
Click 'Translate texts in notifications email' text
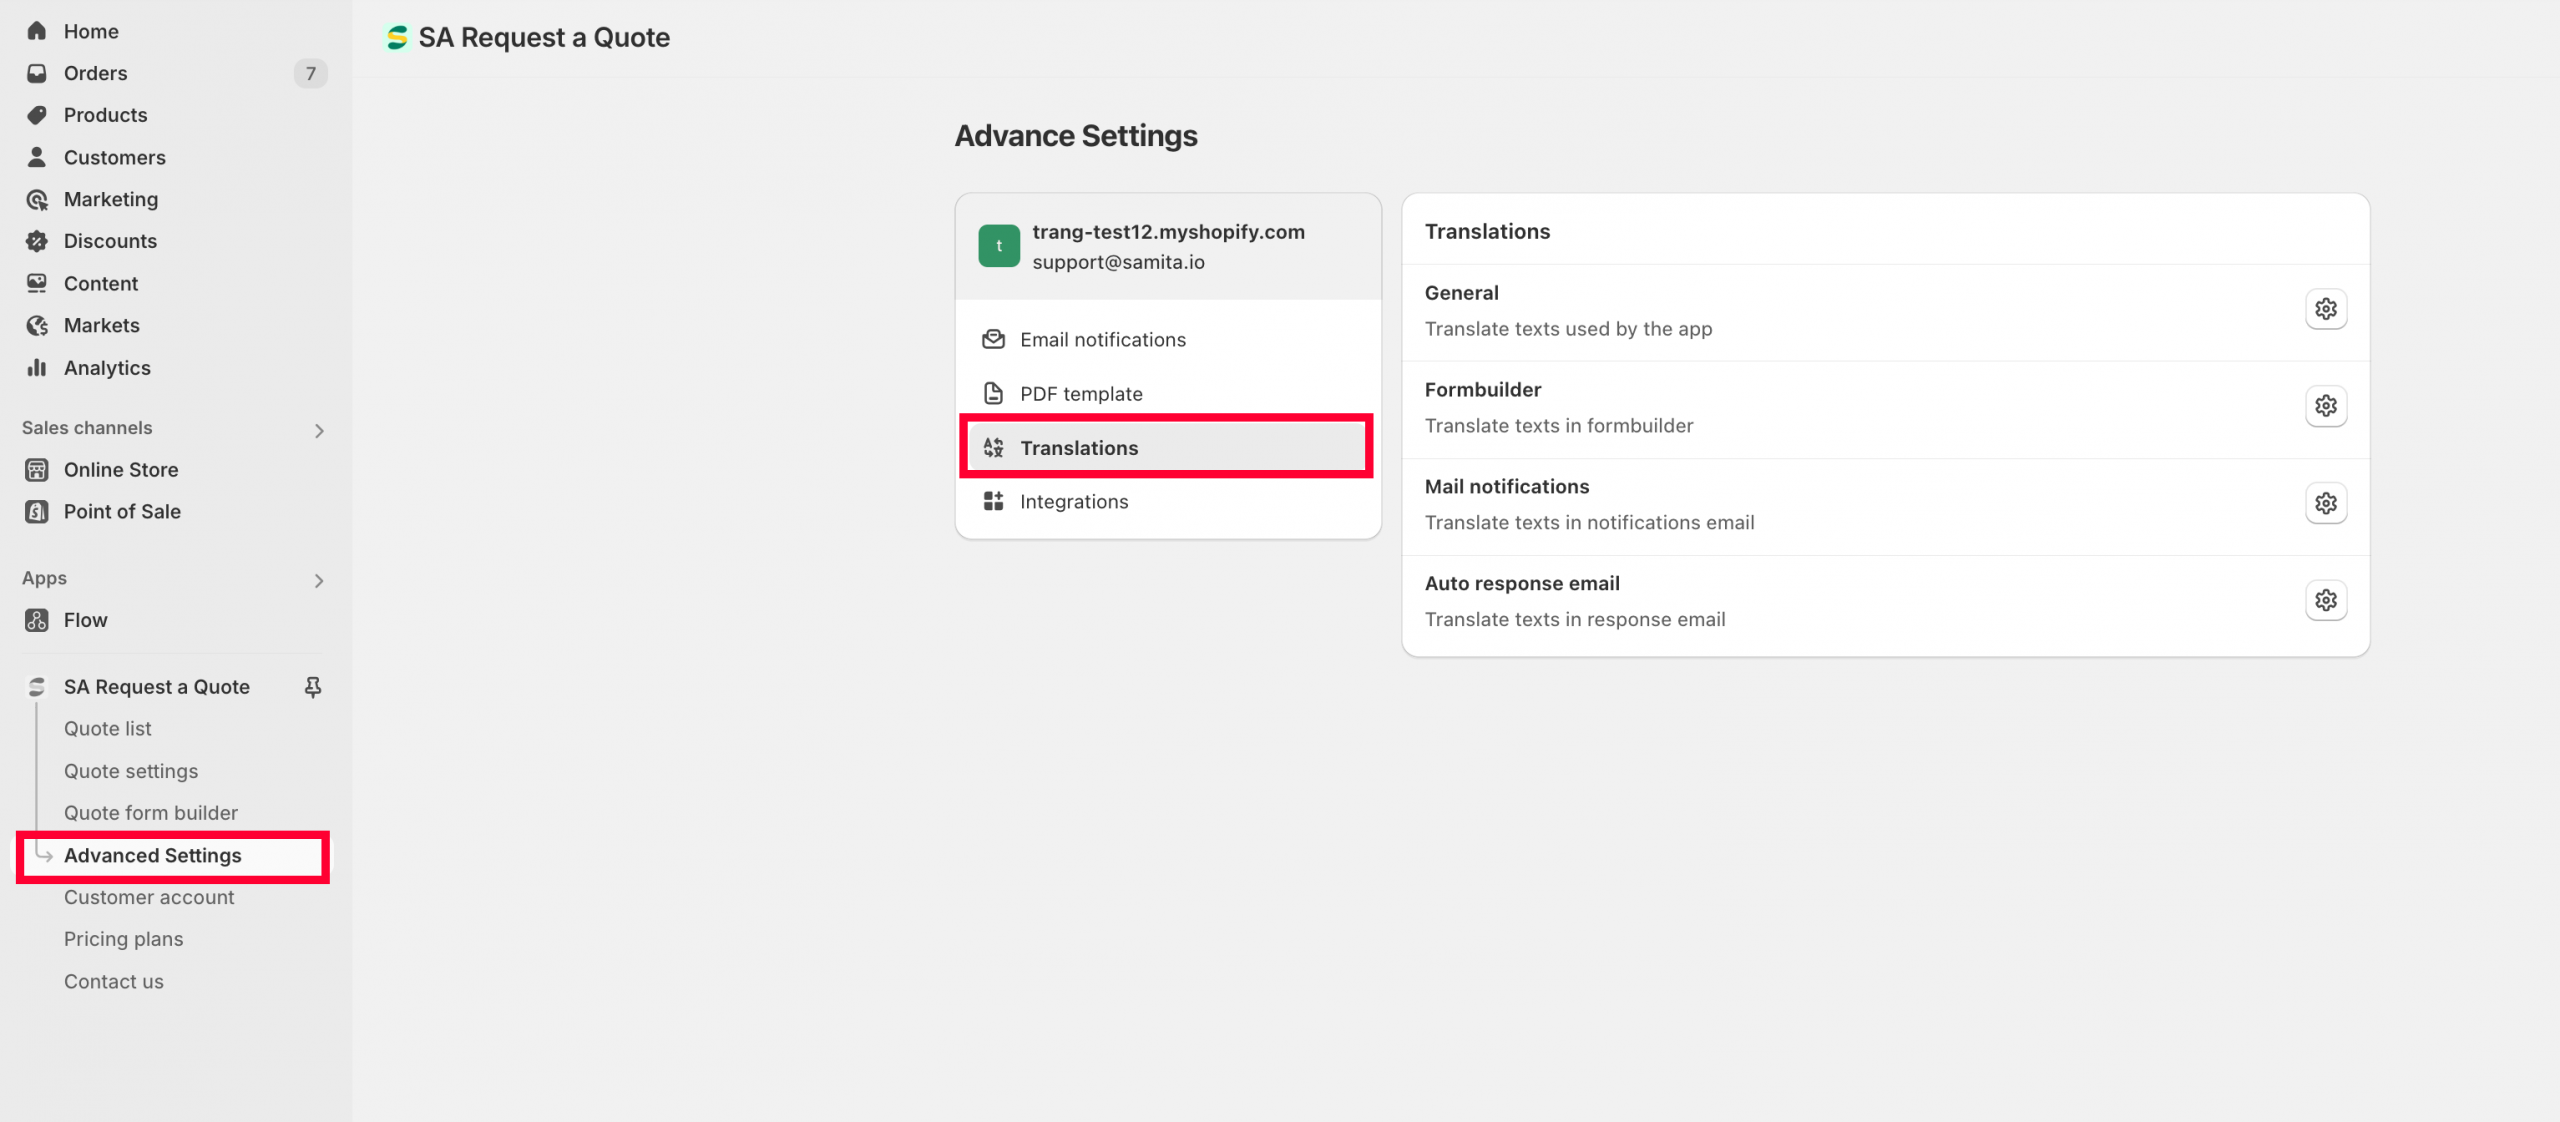1589,523
